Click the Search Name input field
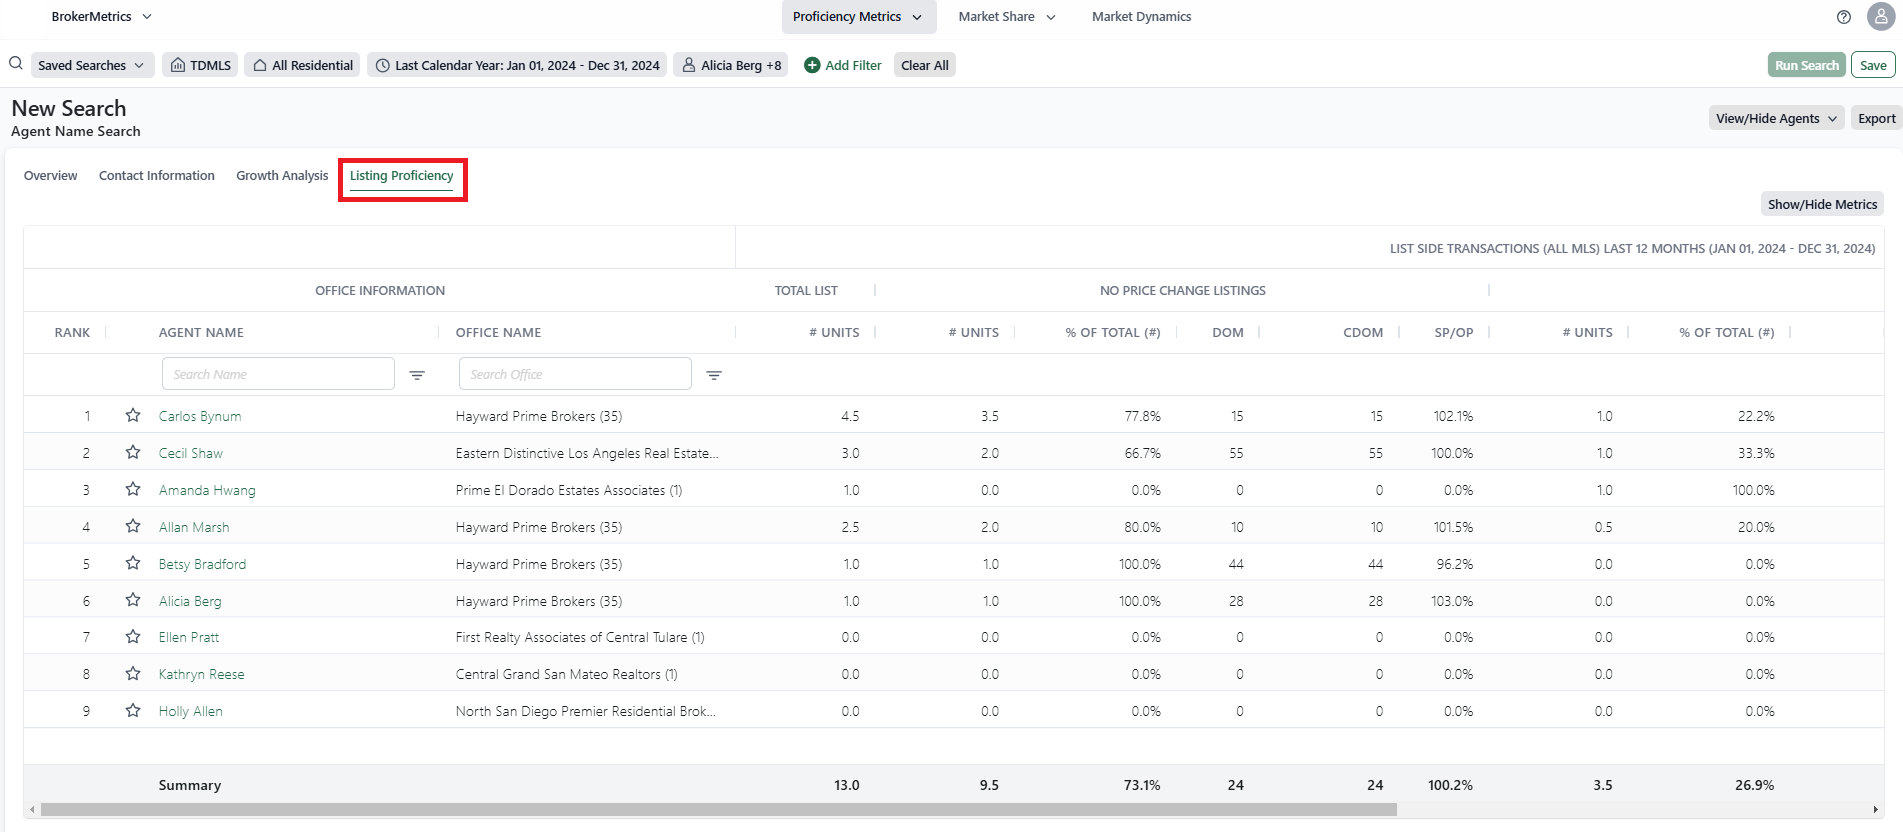This screenshot has height=832, width=1903. (x=278, y=374)
